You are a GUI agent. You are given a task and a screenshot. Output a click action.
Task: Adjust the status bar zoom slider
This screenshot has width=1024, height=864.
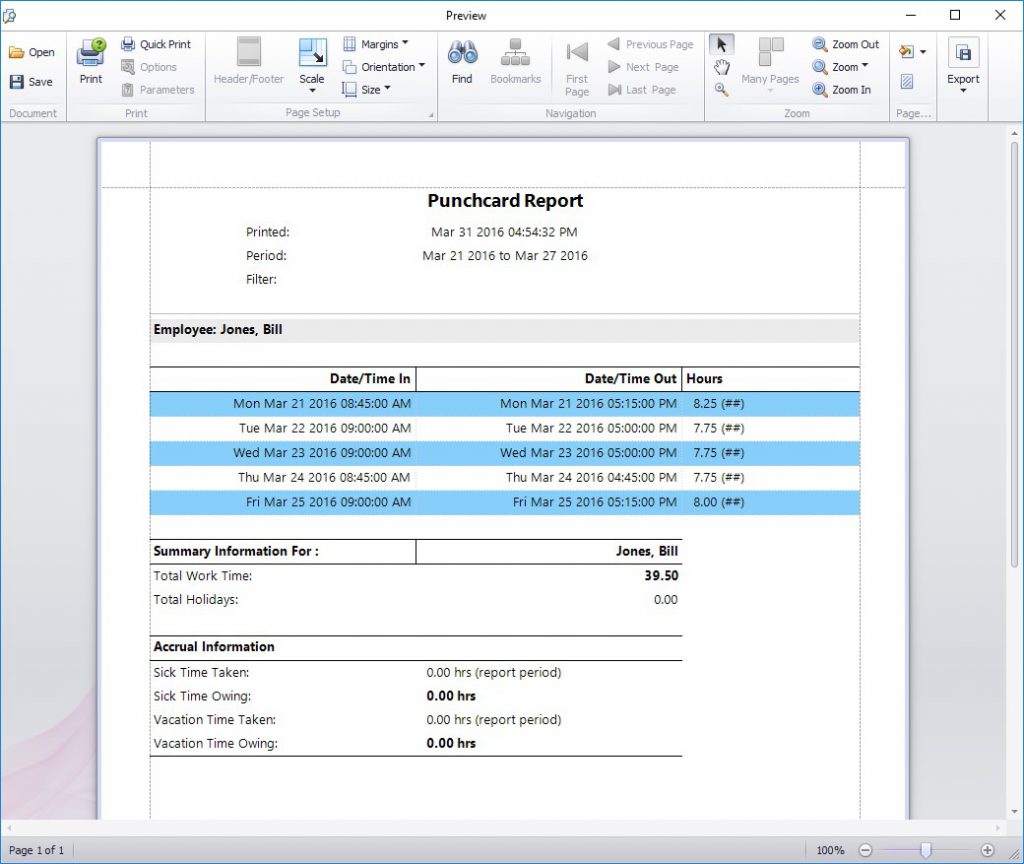click(x=925, y=850)
